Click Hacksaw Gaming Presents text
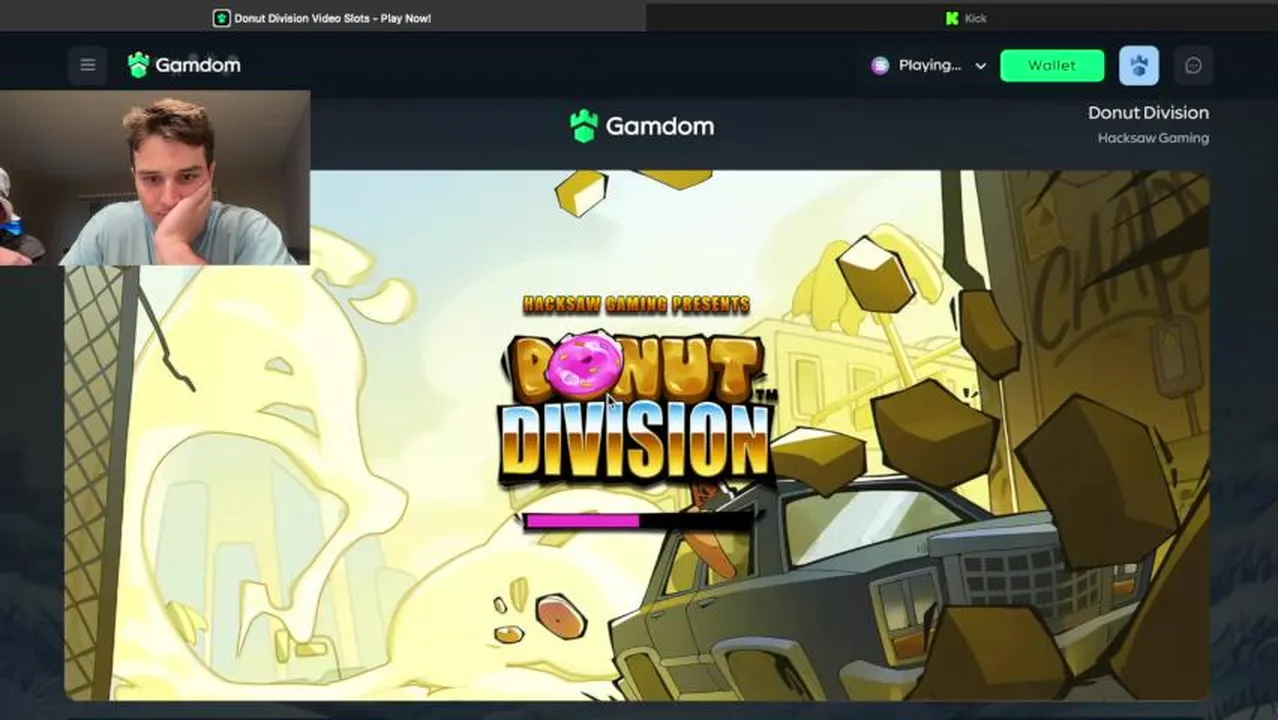Image resolution: width=1278 pixels, height=720 pixels. (636, 303)
